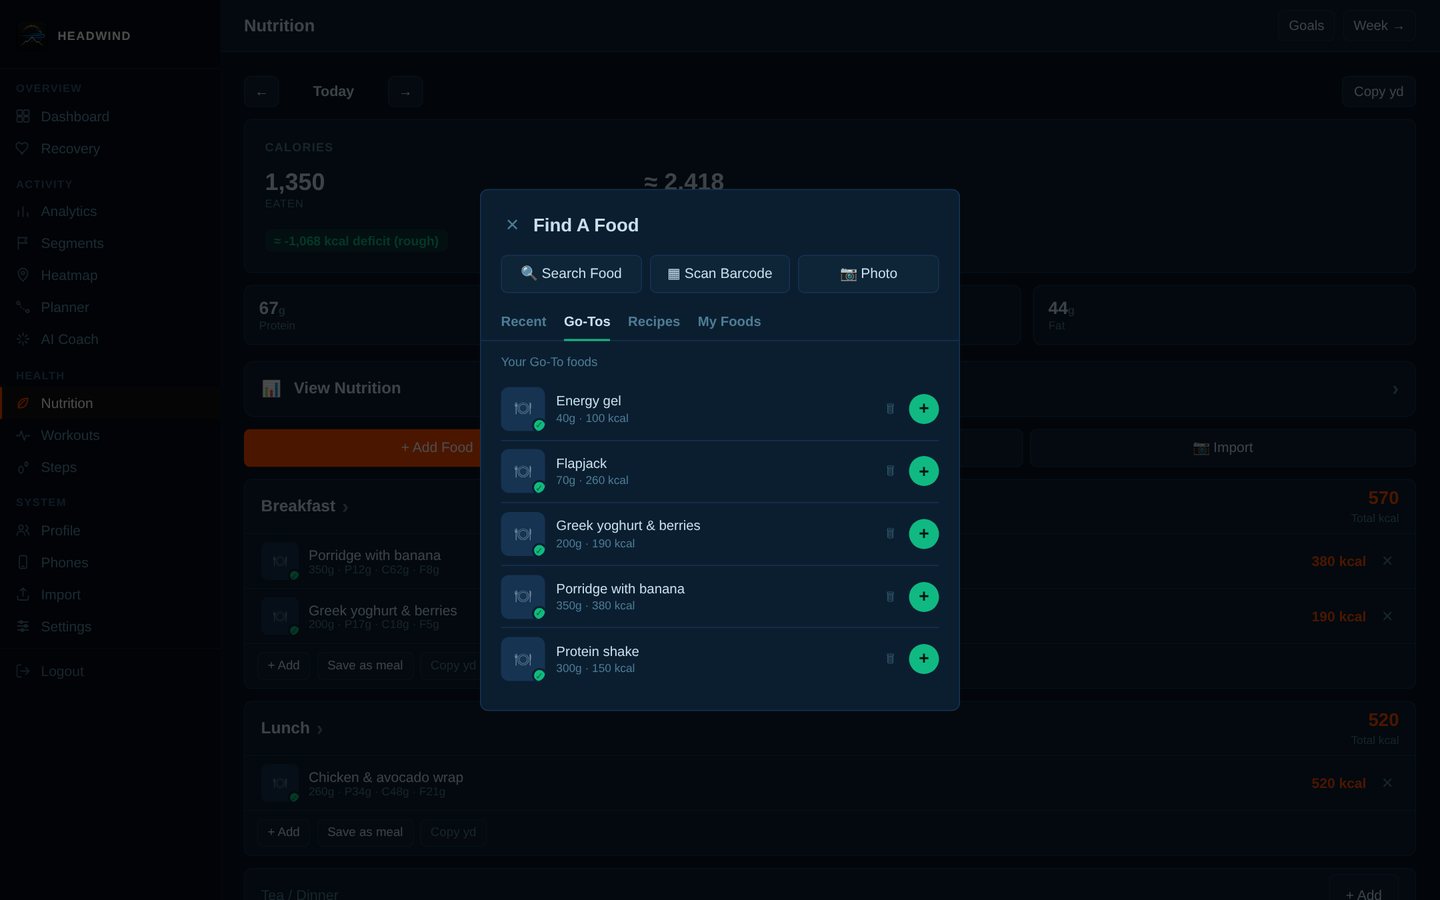Remove Chicken & avocado wrap entry
The height and width of the screenshot is (900, 1440).
pyautogui.click(x=1387, y=783)
